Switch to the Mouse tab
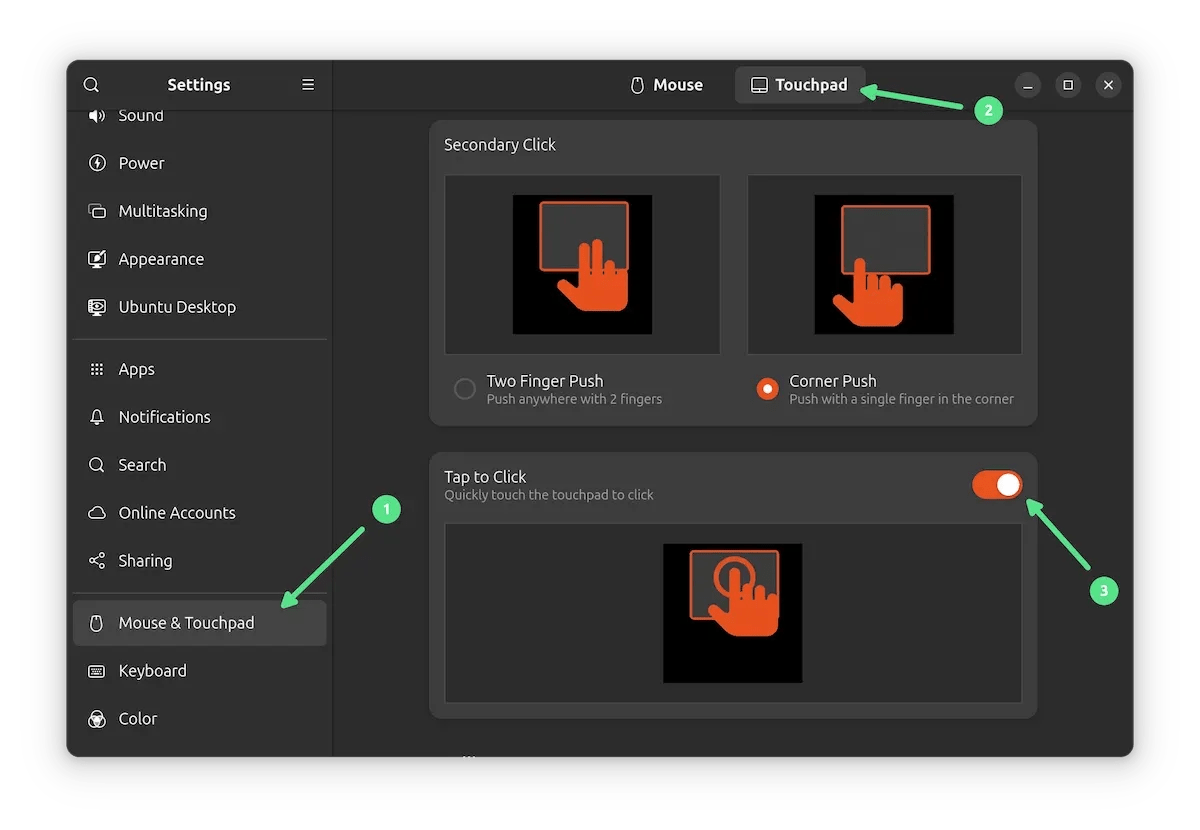The width and height of the screenshot is (1200, 830). (666, 85)
